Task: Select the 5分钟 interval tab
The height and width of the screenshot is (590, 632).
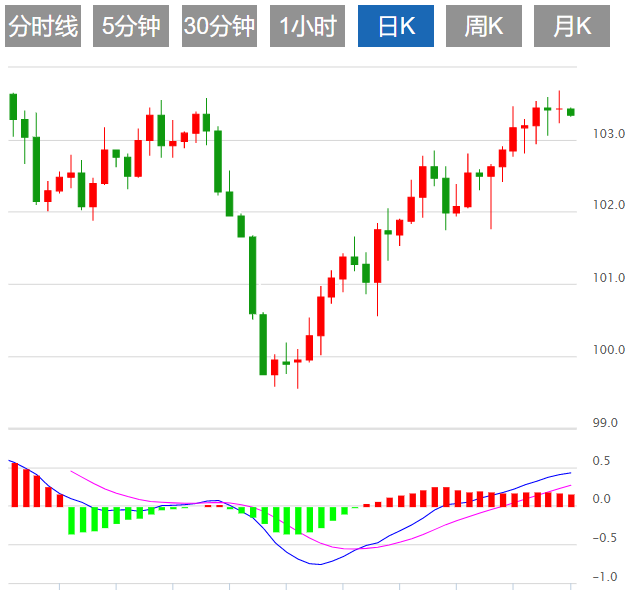Action: click(131, 26)
